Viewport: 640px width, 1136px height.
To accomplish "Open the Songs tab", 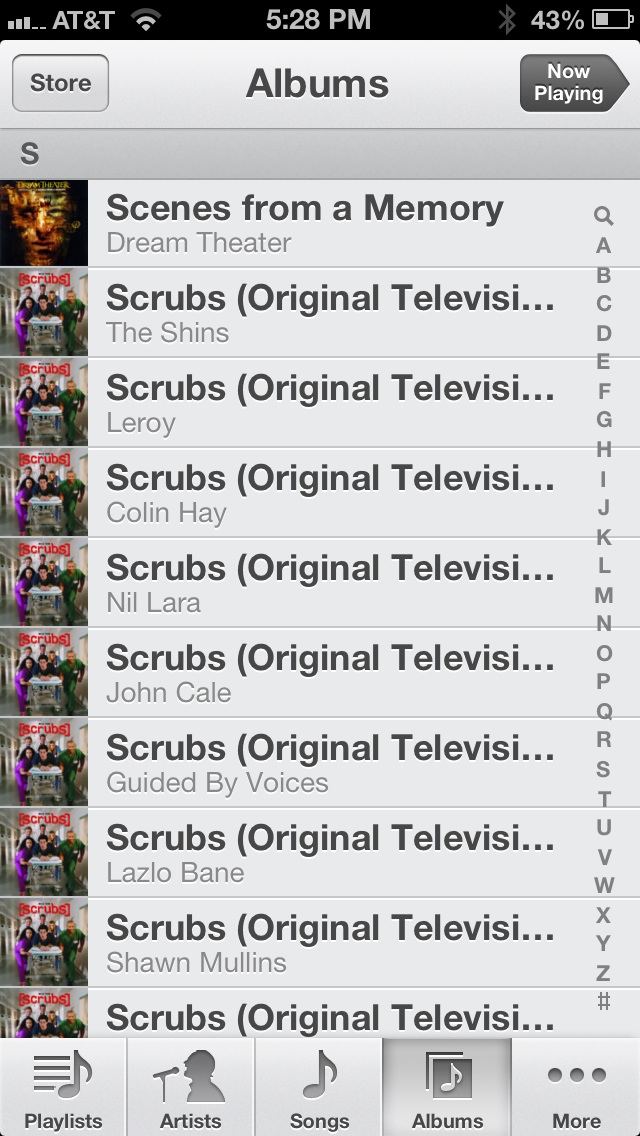I will coord(319,1087).
